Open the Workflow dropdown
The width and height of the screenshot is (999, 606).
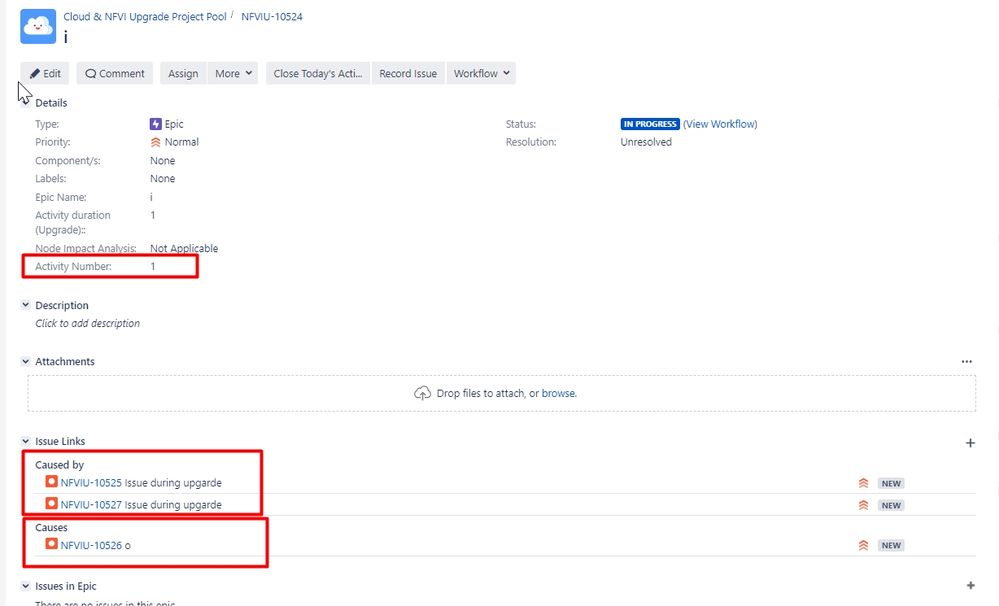tap(482, 73)
